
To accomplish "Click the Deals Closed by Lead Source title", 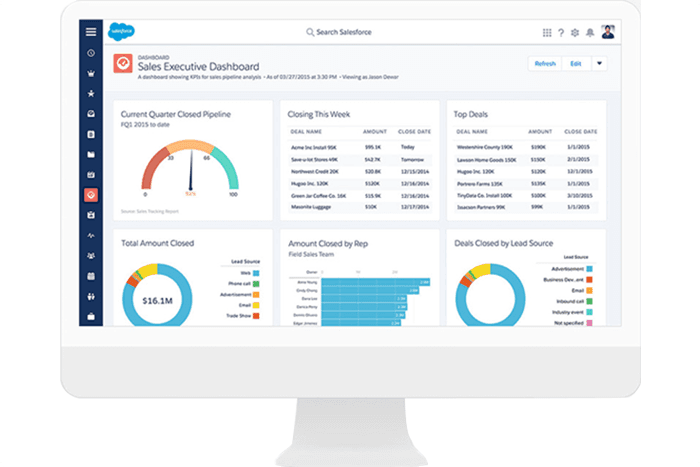I will click(504, 243).
